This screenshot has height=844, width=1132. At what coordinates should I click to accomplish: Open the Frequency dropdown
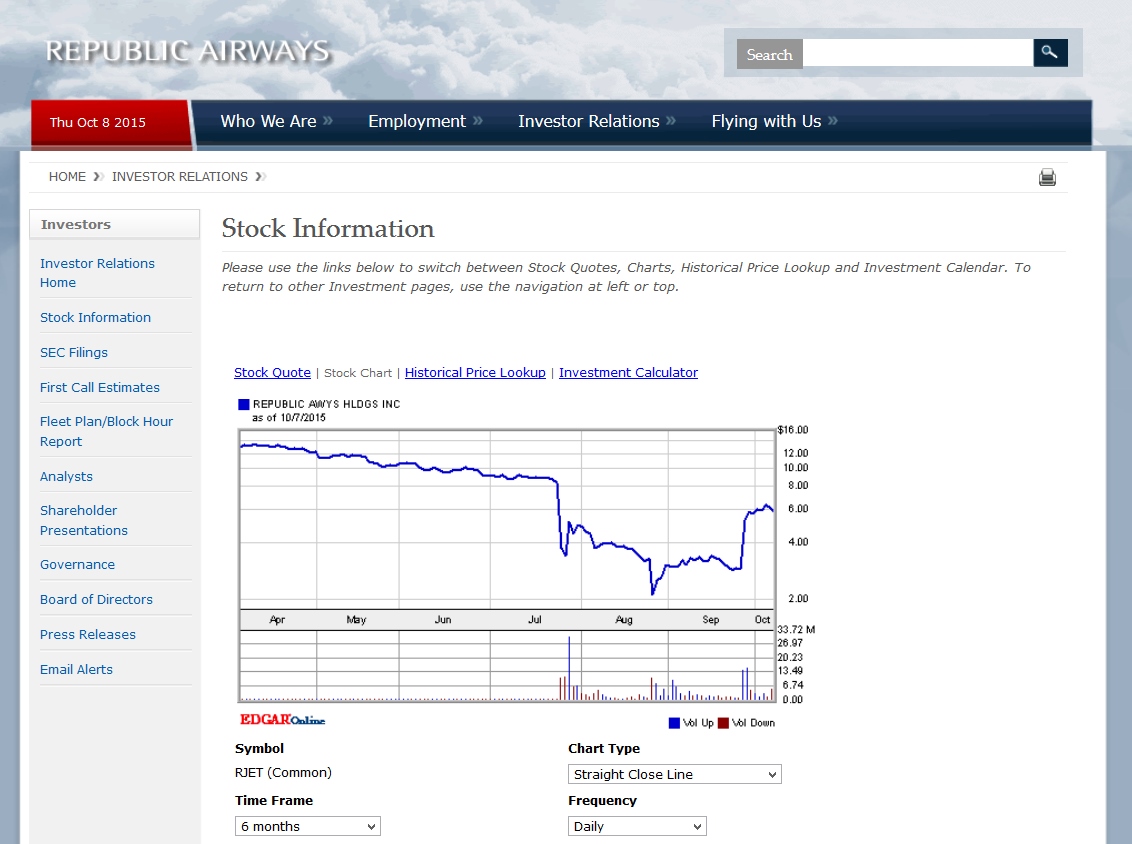[637, 825]
